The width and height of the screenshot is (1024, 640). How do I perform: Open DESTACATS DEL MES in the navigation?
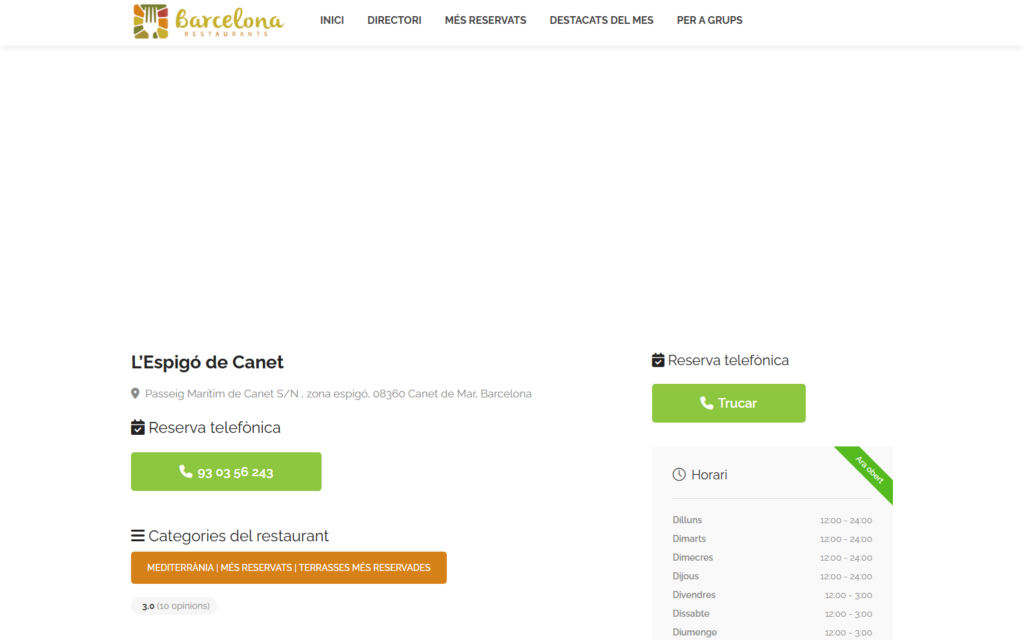[601, 20]
